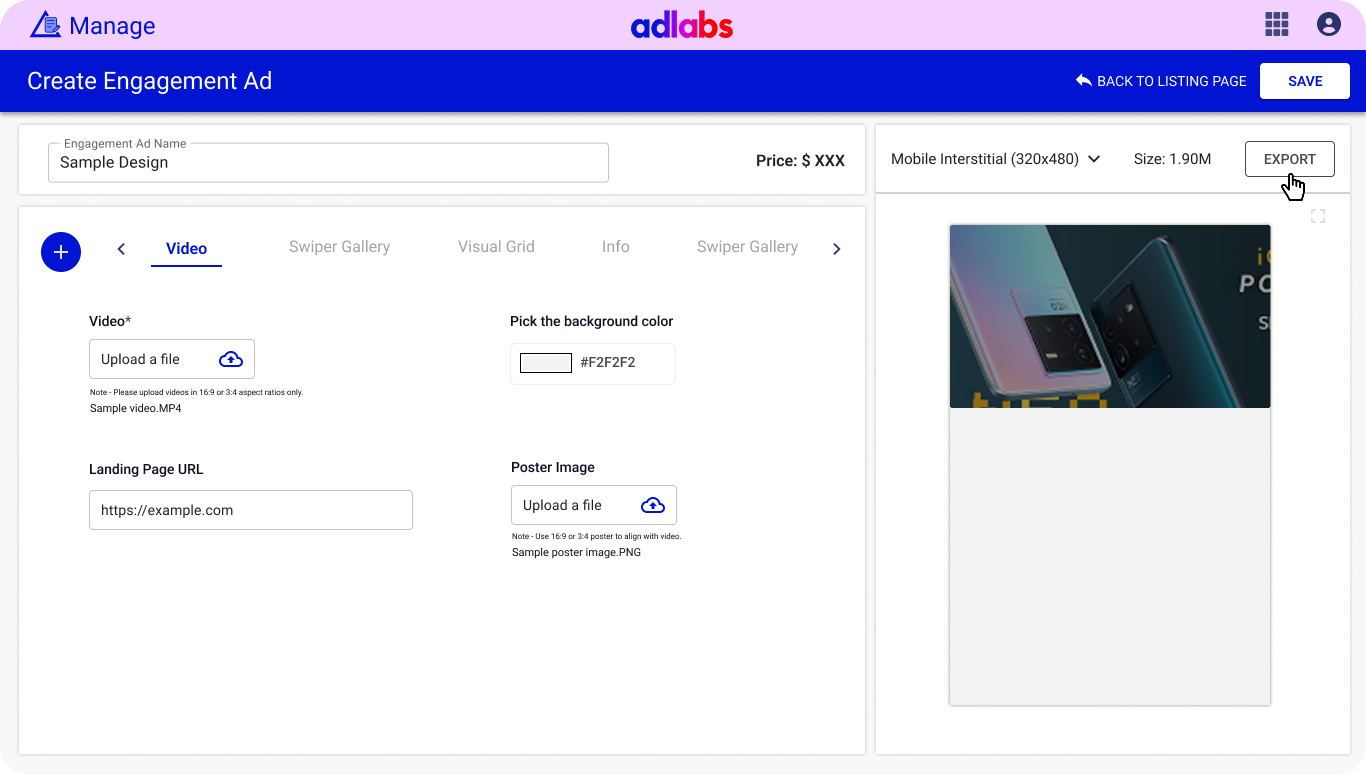Click the EXPORT button
1366x775 pixels.
point(1289,159)
